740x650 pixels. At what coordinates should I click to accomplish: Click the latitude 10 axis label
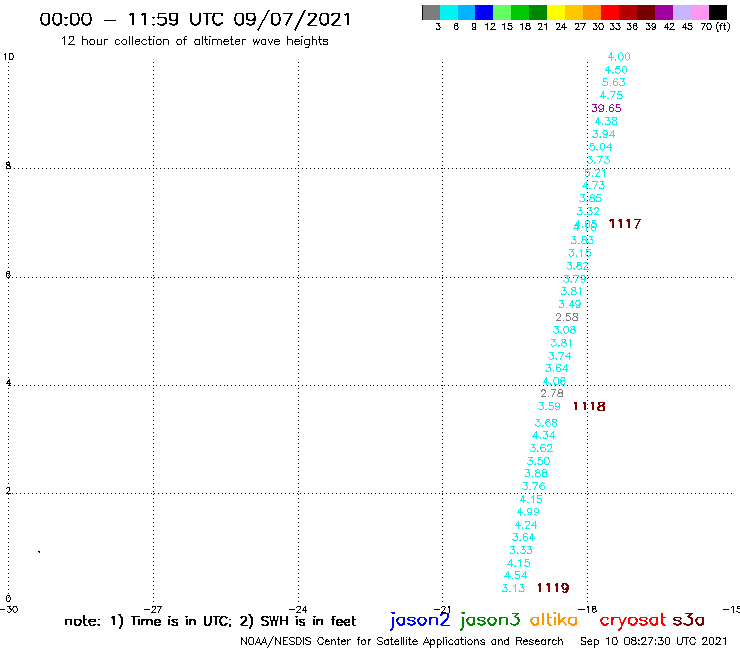tap(8, 57)
